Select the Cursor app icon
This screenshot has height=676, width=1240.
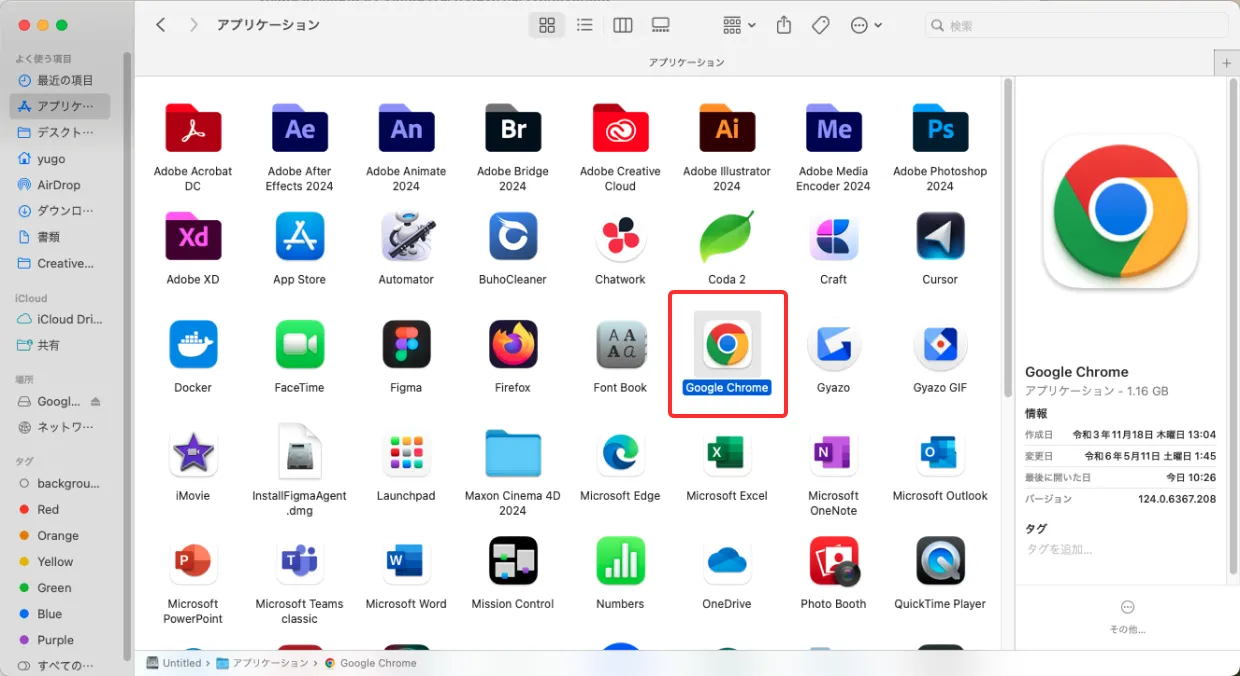[x=940, y=236]
